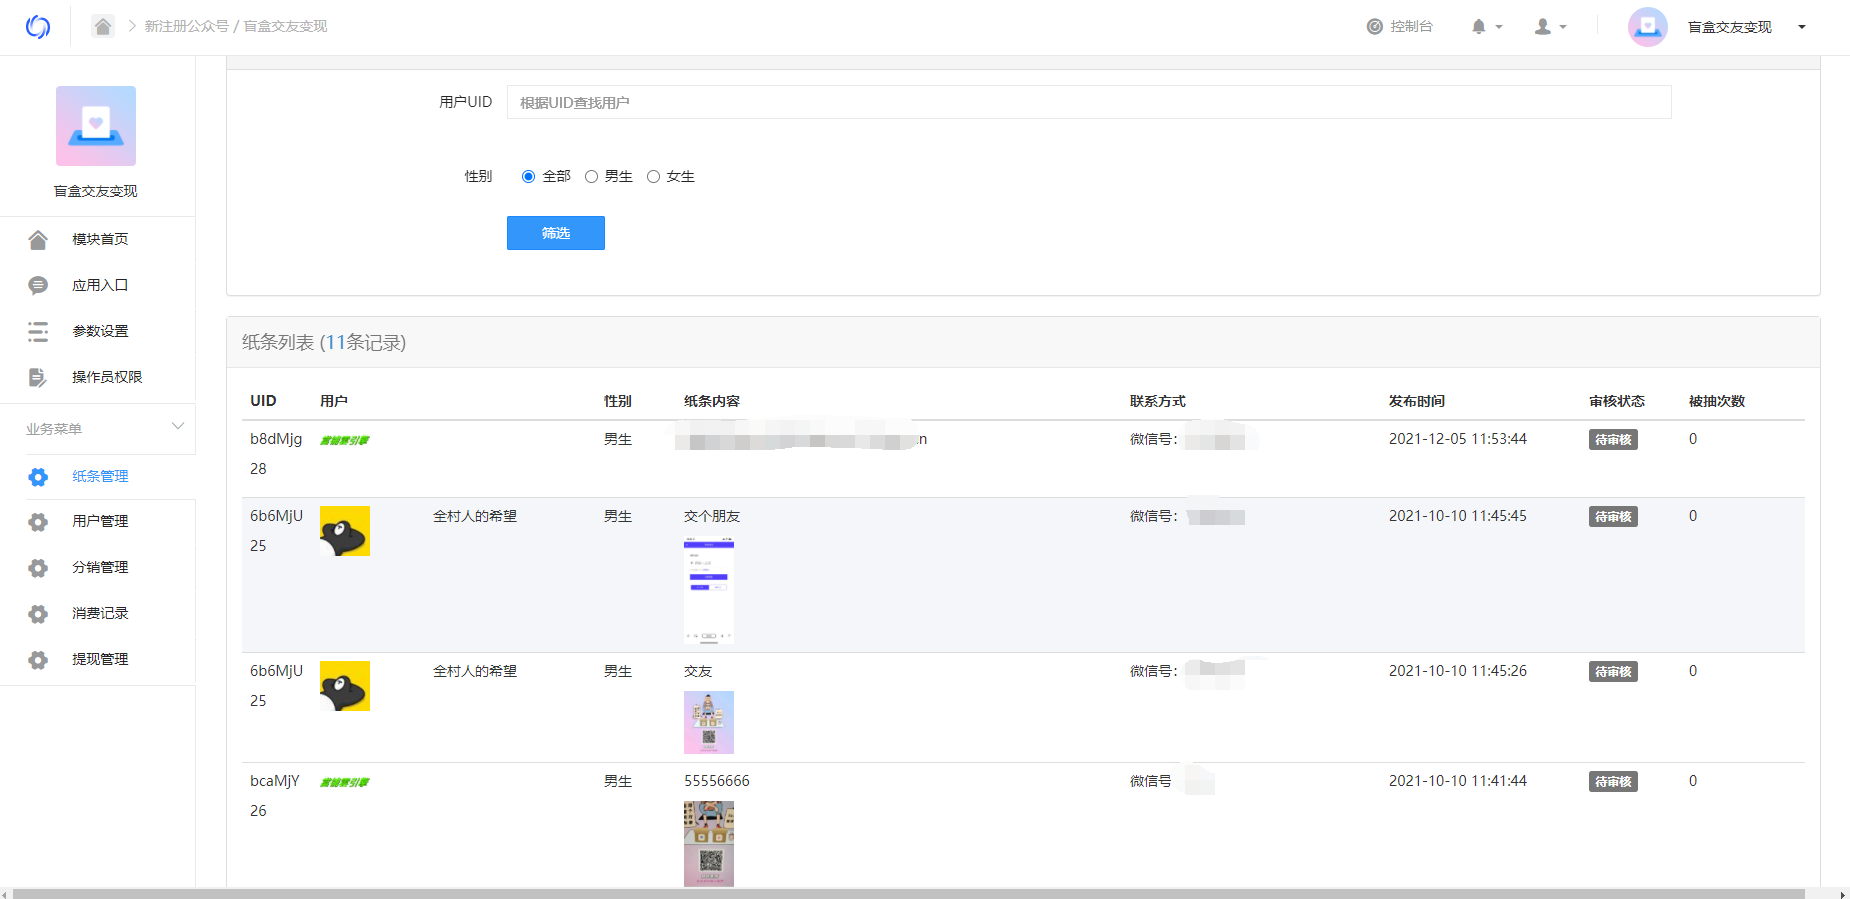1850x899 pixels.
Task: Open the 控制台 console link
Action: [1399, 27]
